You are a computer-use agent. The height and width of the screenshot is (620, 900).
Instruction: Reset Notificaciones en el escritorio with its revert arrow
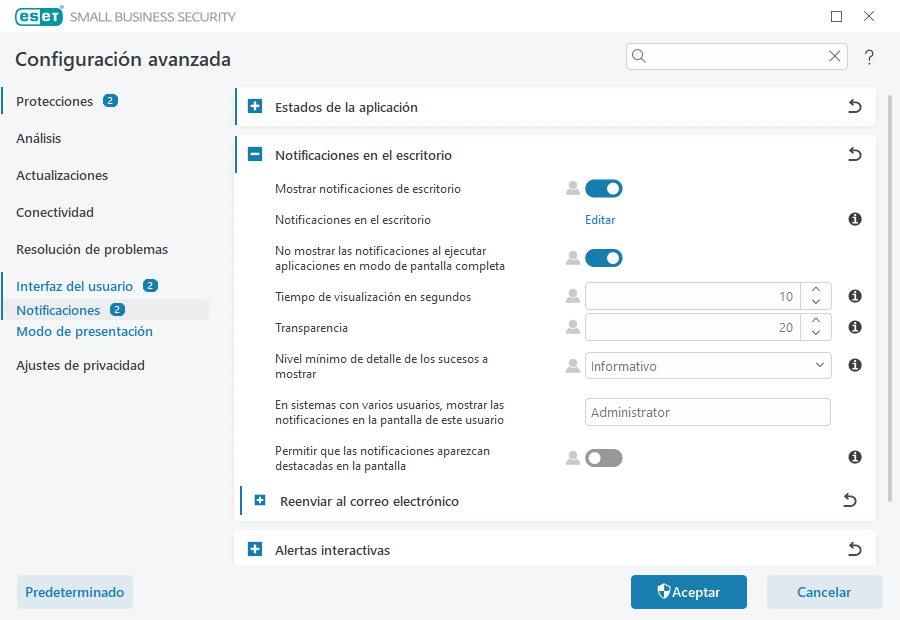(855, 154)
